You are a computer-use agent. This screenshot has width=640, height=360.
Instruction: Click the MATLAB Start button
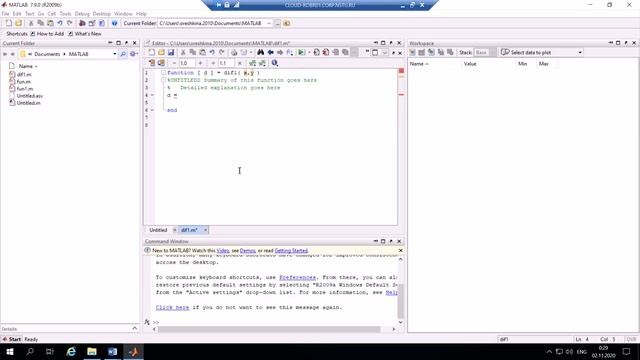tap(11, 339)
